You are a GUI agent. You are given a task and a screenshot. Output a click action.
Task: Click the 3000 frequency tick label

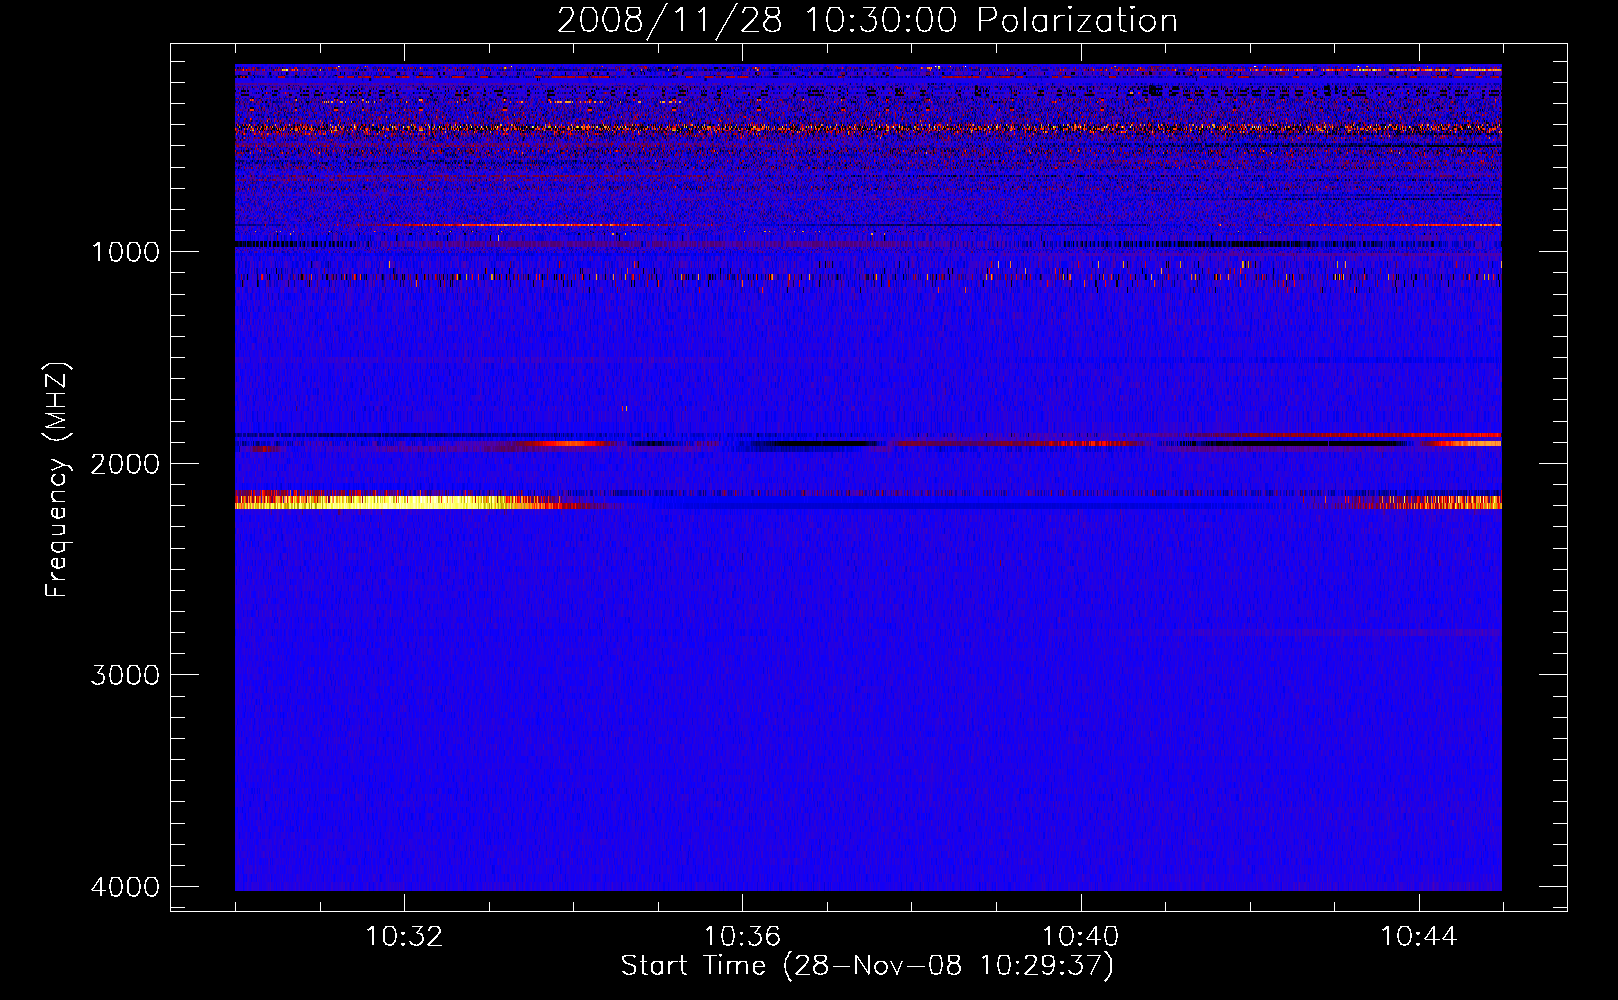pyautogui.click(x=125, y=675)
